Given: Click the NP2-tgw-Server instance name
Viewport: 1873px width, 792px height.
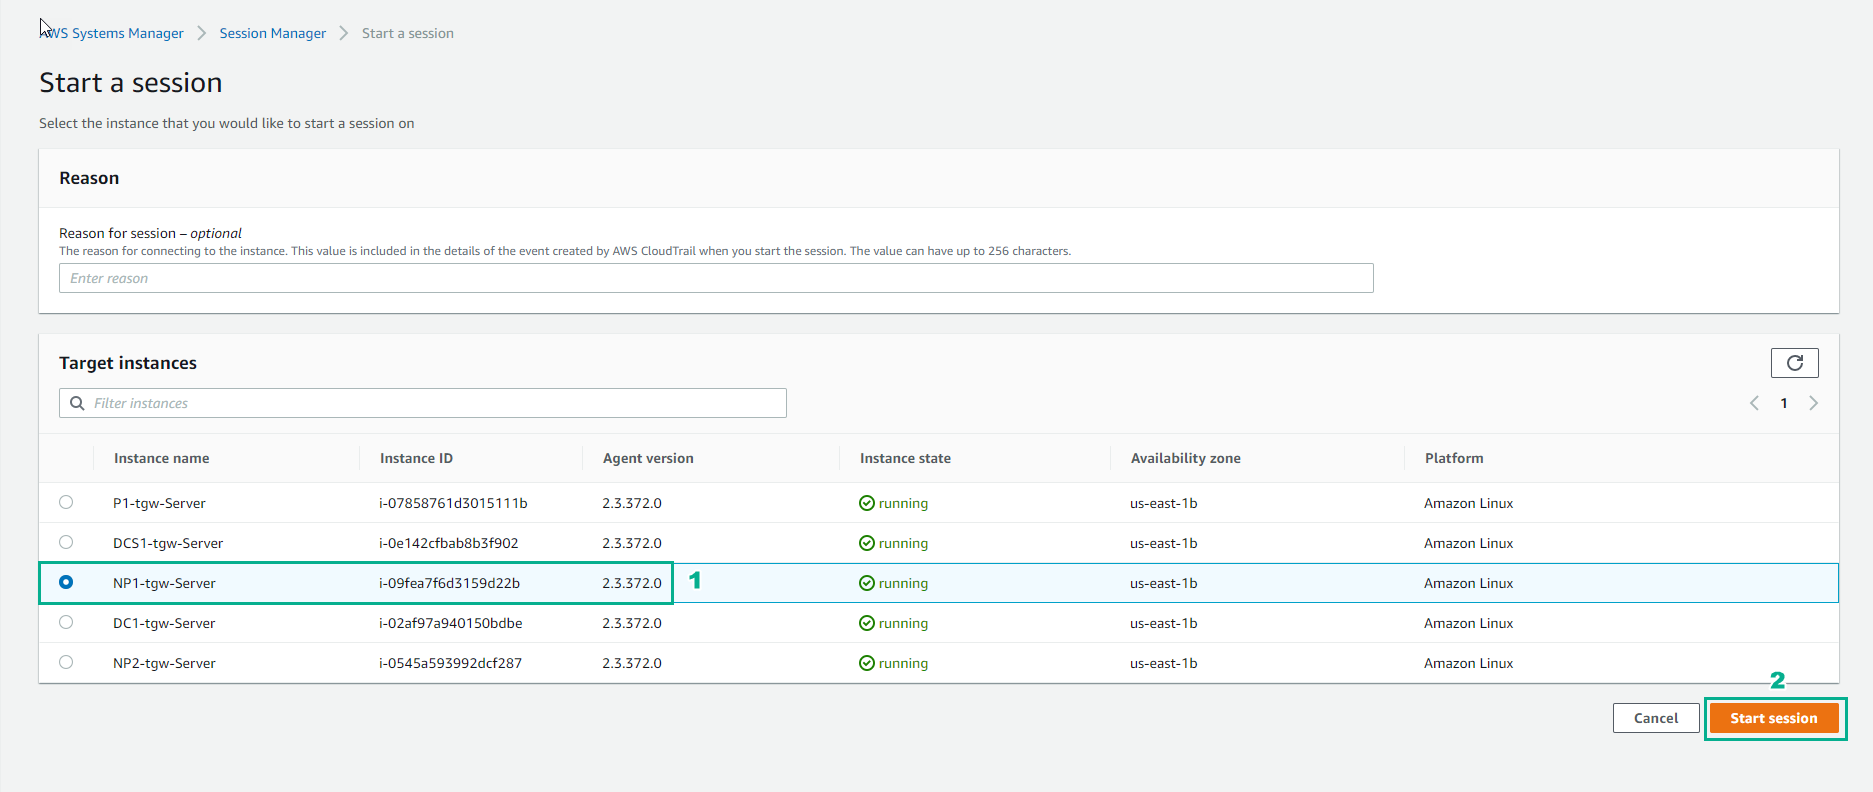Looking at the screenshot, I should (x=164, y=663).
